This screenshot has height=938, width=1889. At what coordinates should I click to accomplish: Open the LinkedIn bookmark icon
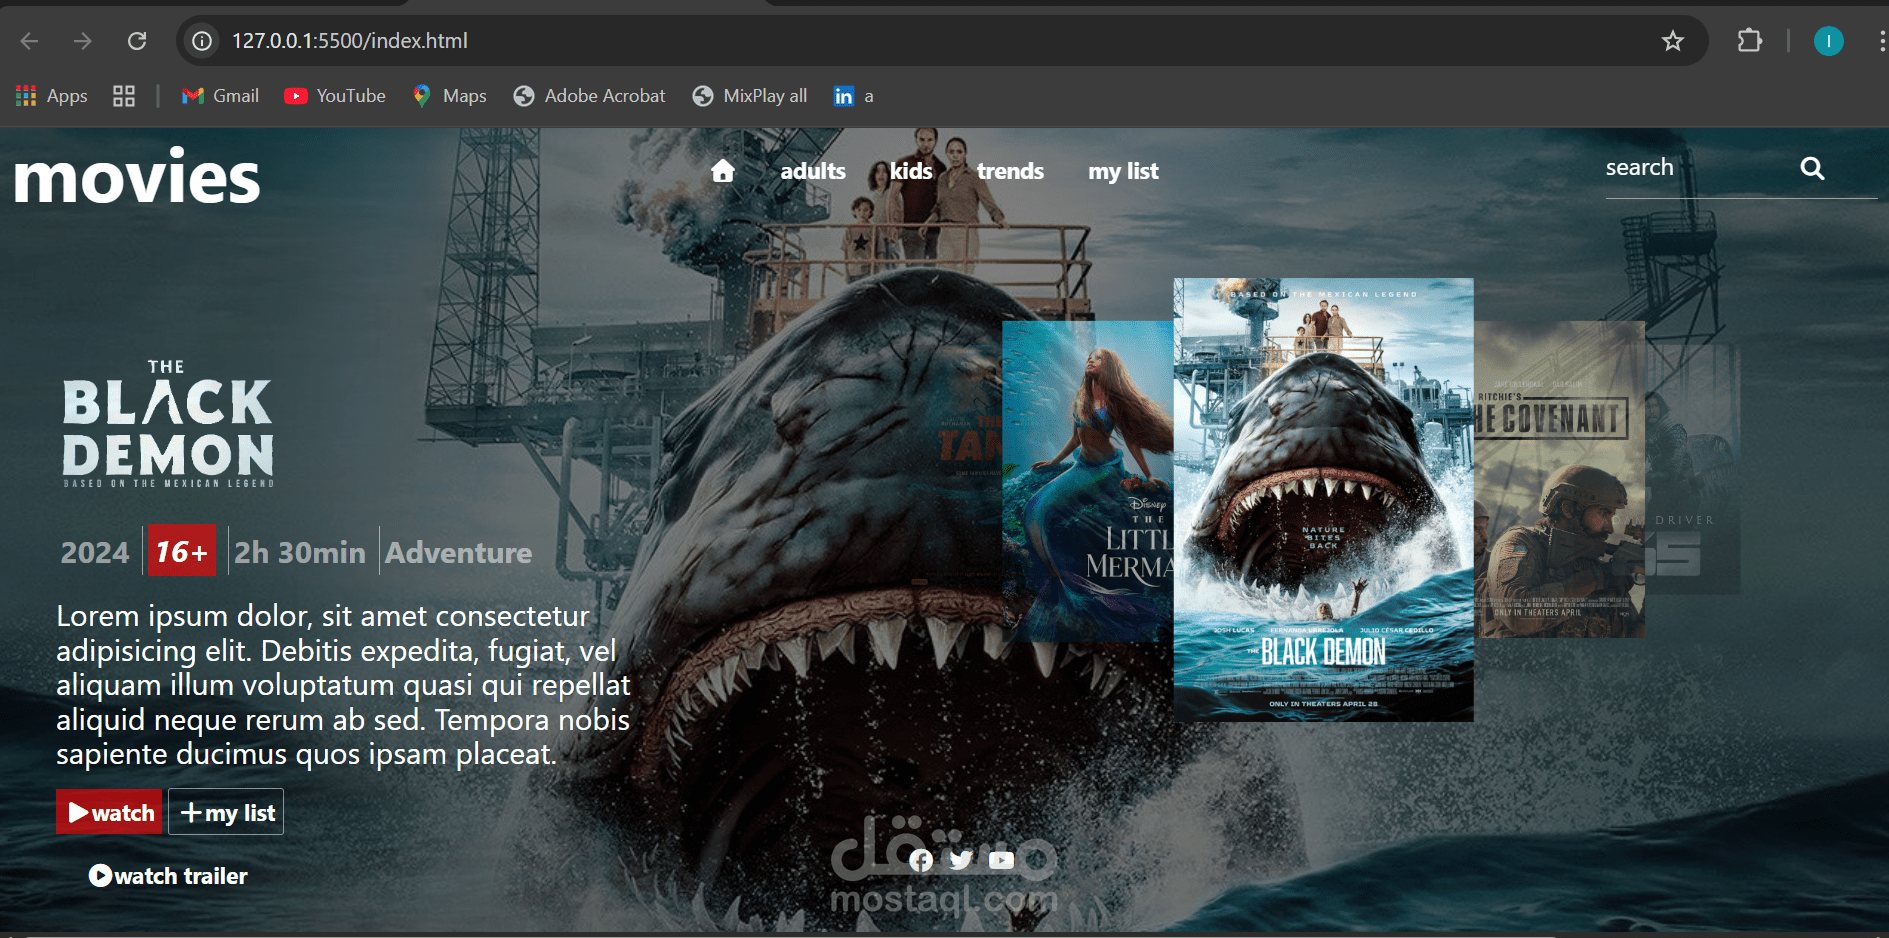[x=844, y=96]
